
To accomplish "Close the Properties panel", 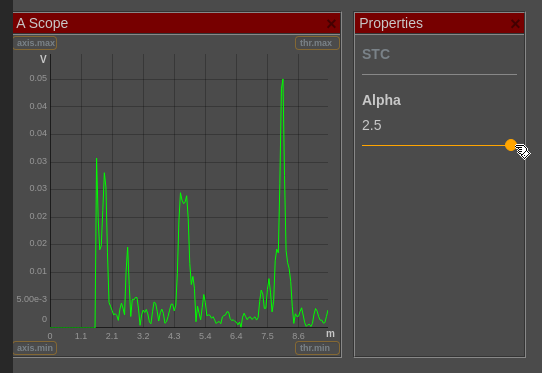I will click(x=515, y=24).
